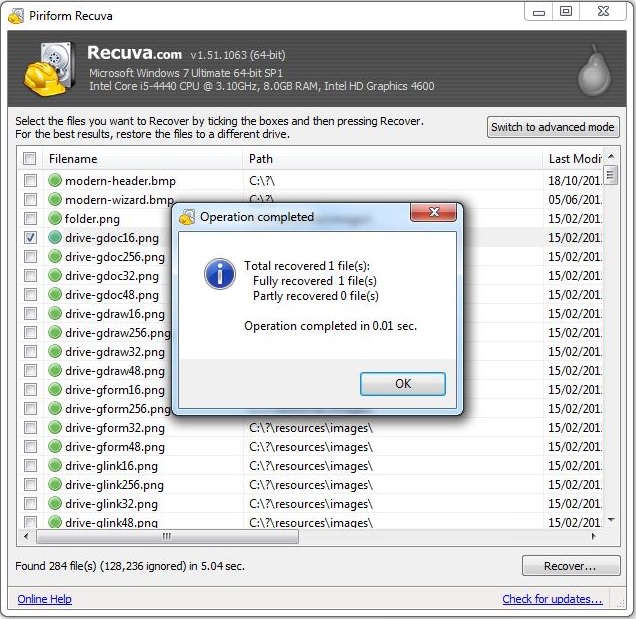This screenshot has height=619, width=636.
Task: Click the status dot for drive-gdoc16.png
Action: coord(55,237)
